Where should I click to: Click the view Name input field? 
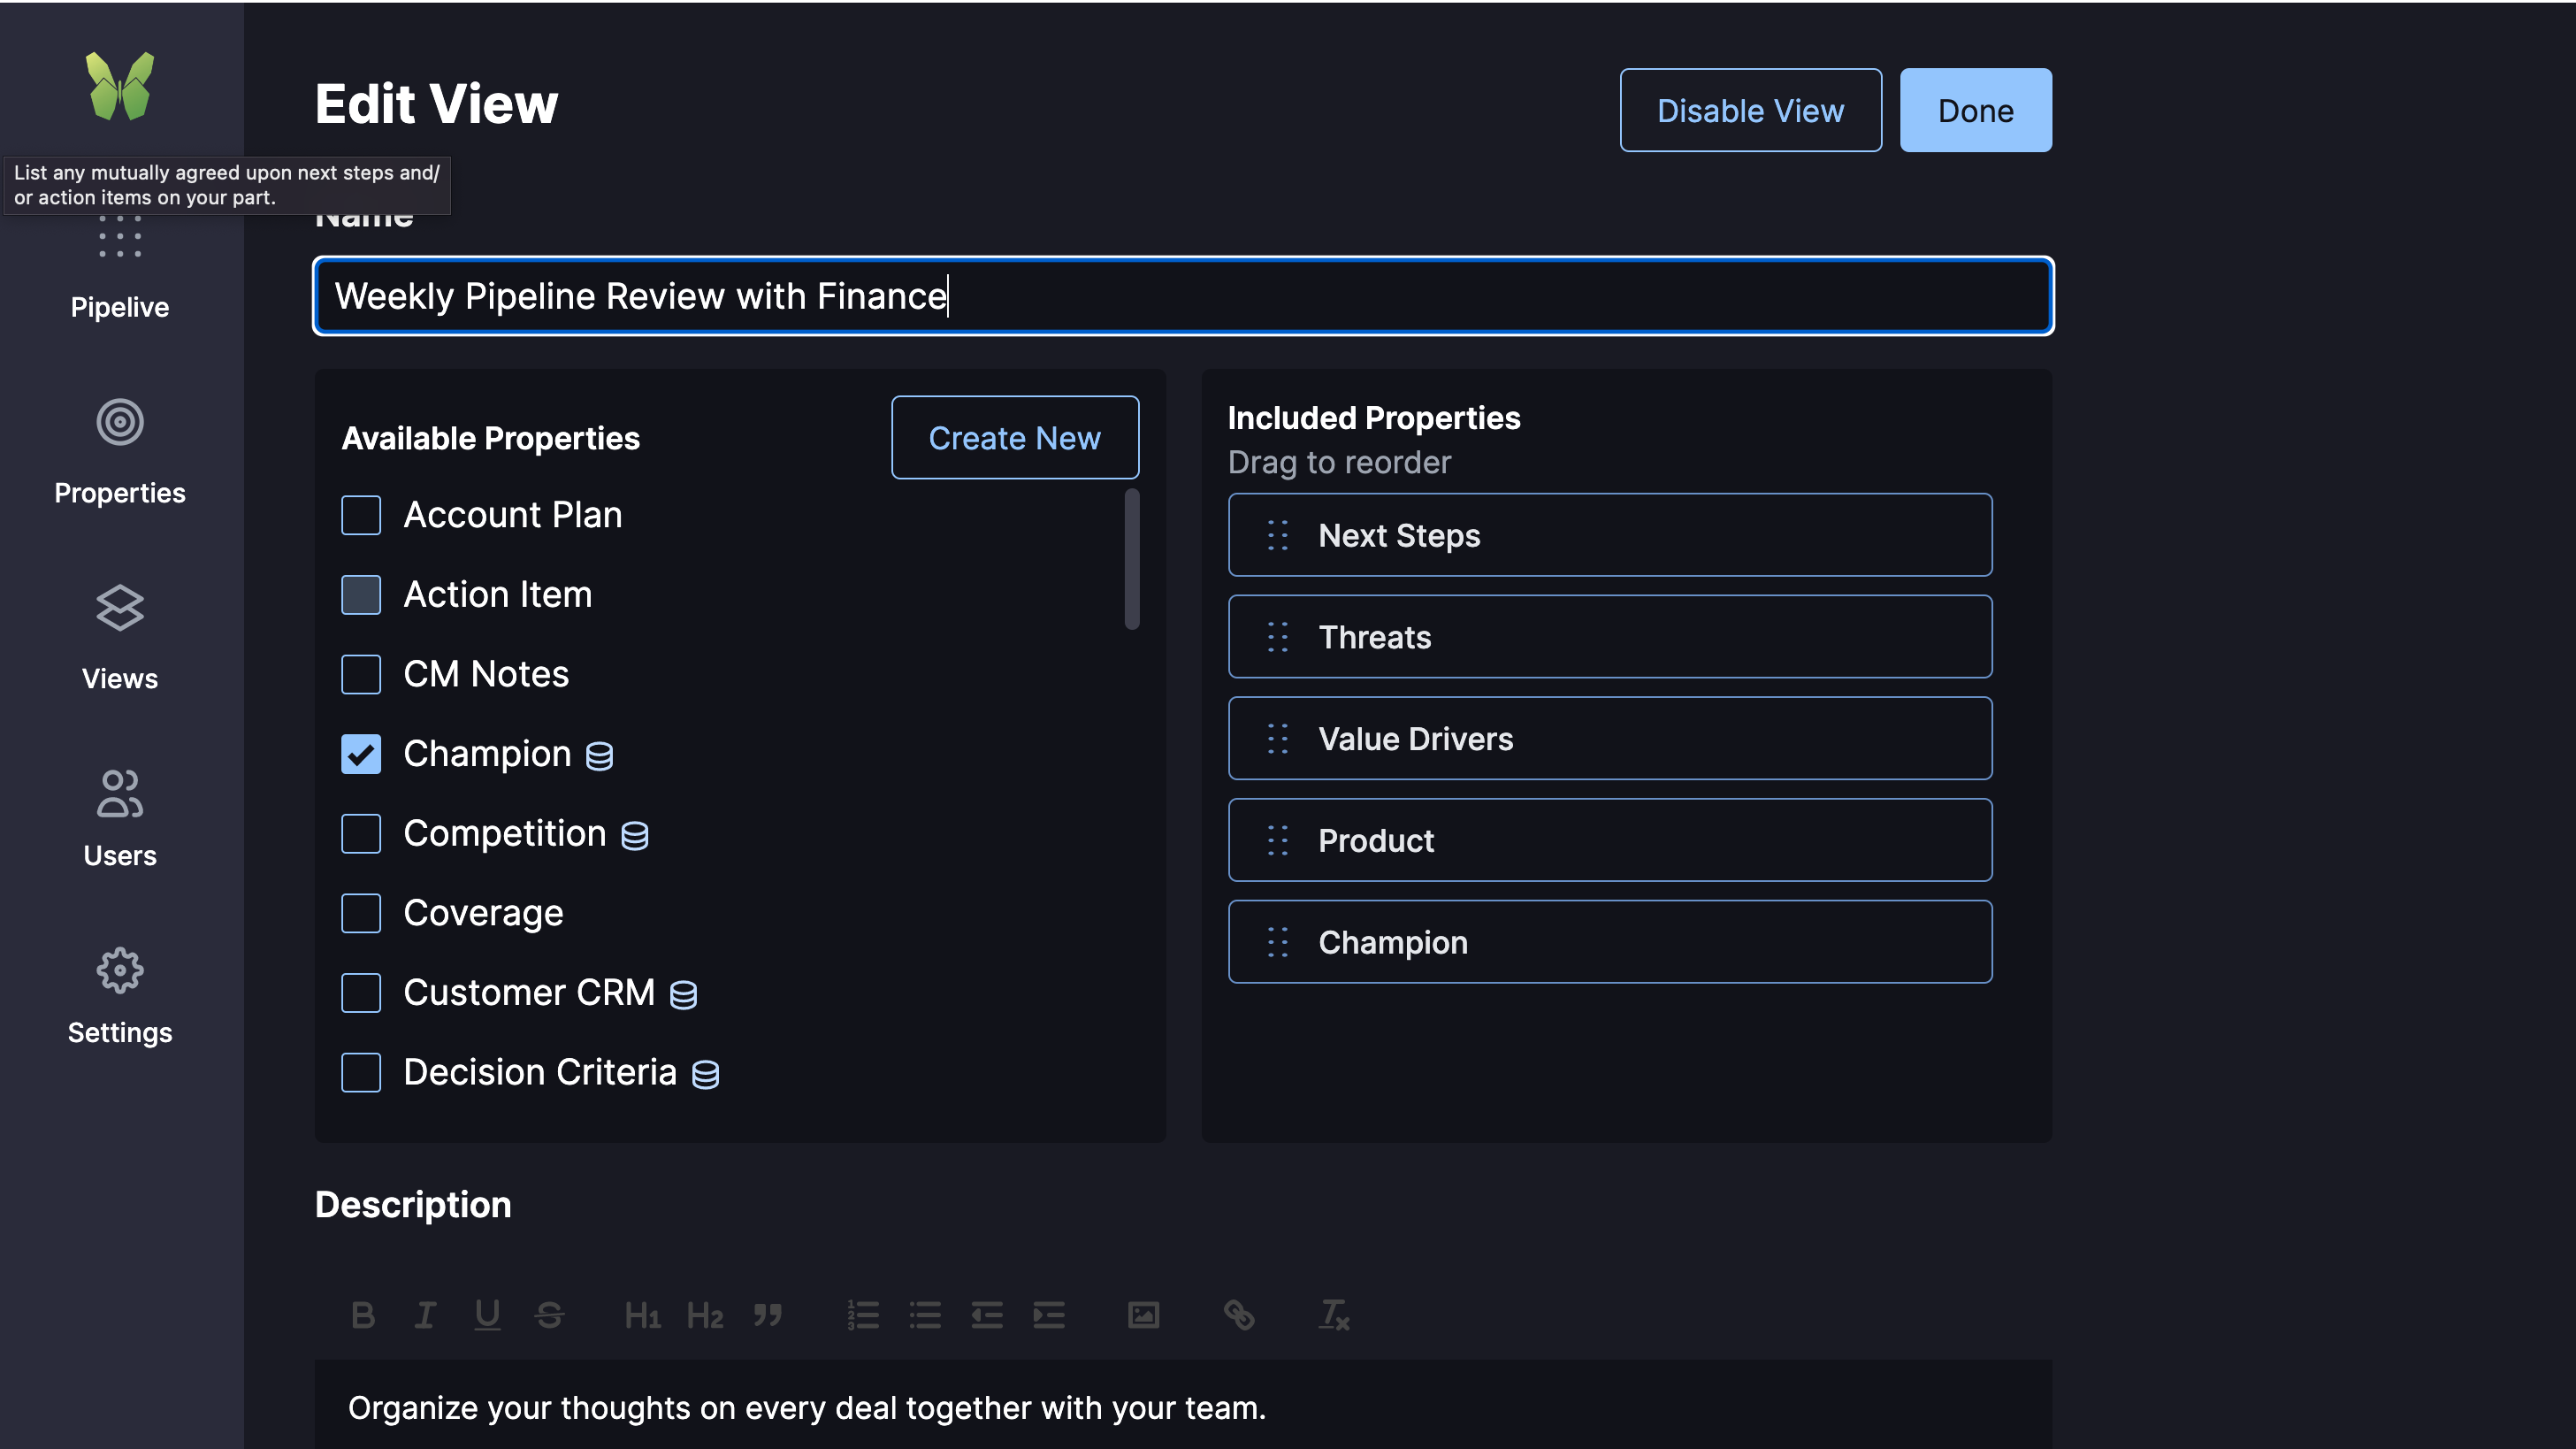(1183, 296)
